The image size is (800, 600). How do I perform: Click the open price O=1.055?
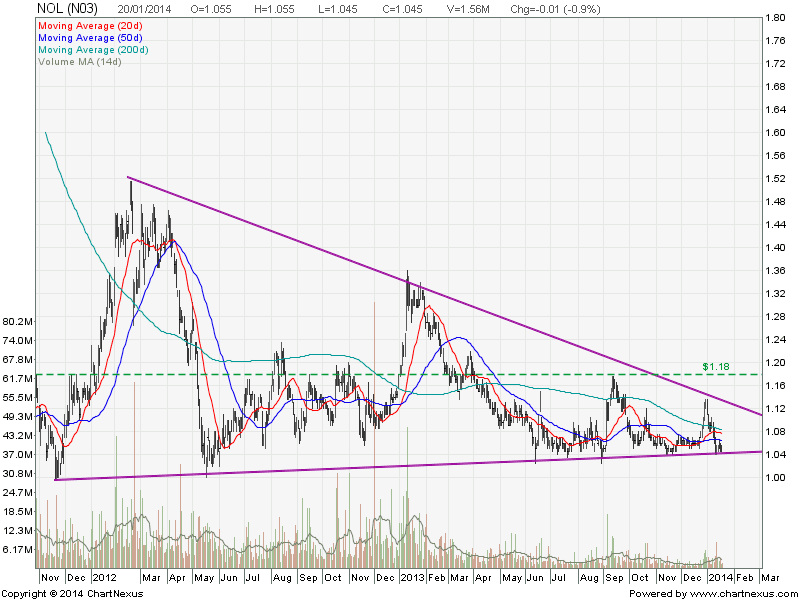211,9
